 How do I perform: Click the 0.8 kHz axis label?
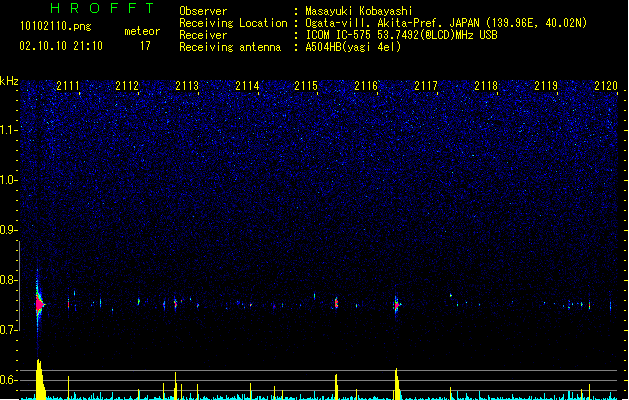(x=9, y=280)
